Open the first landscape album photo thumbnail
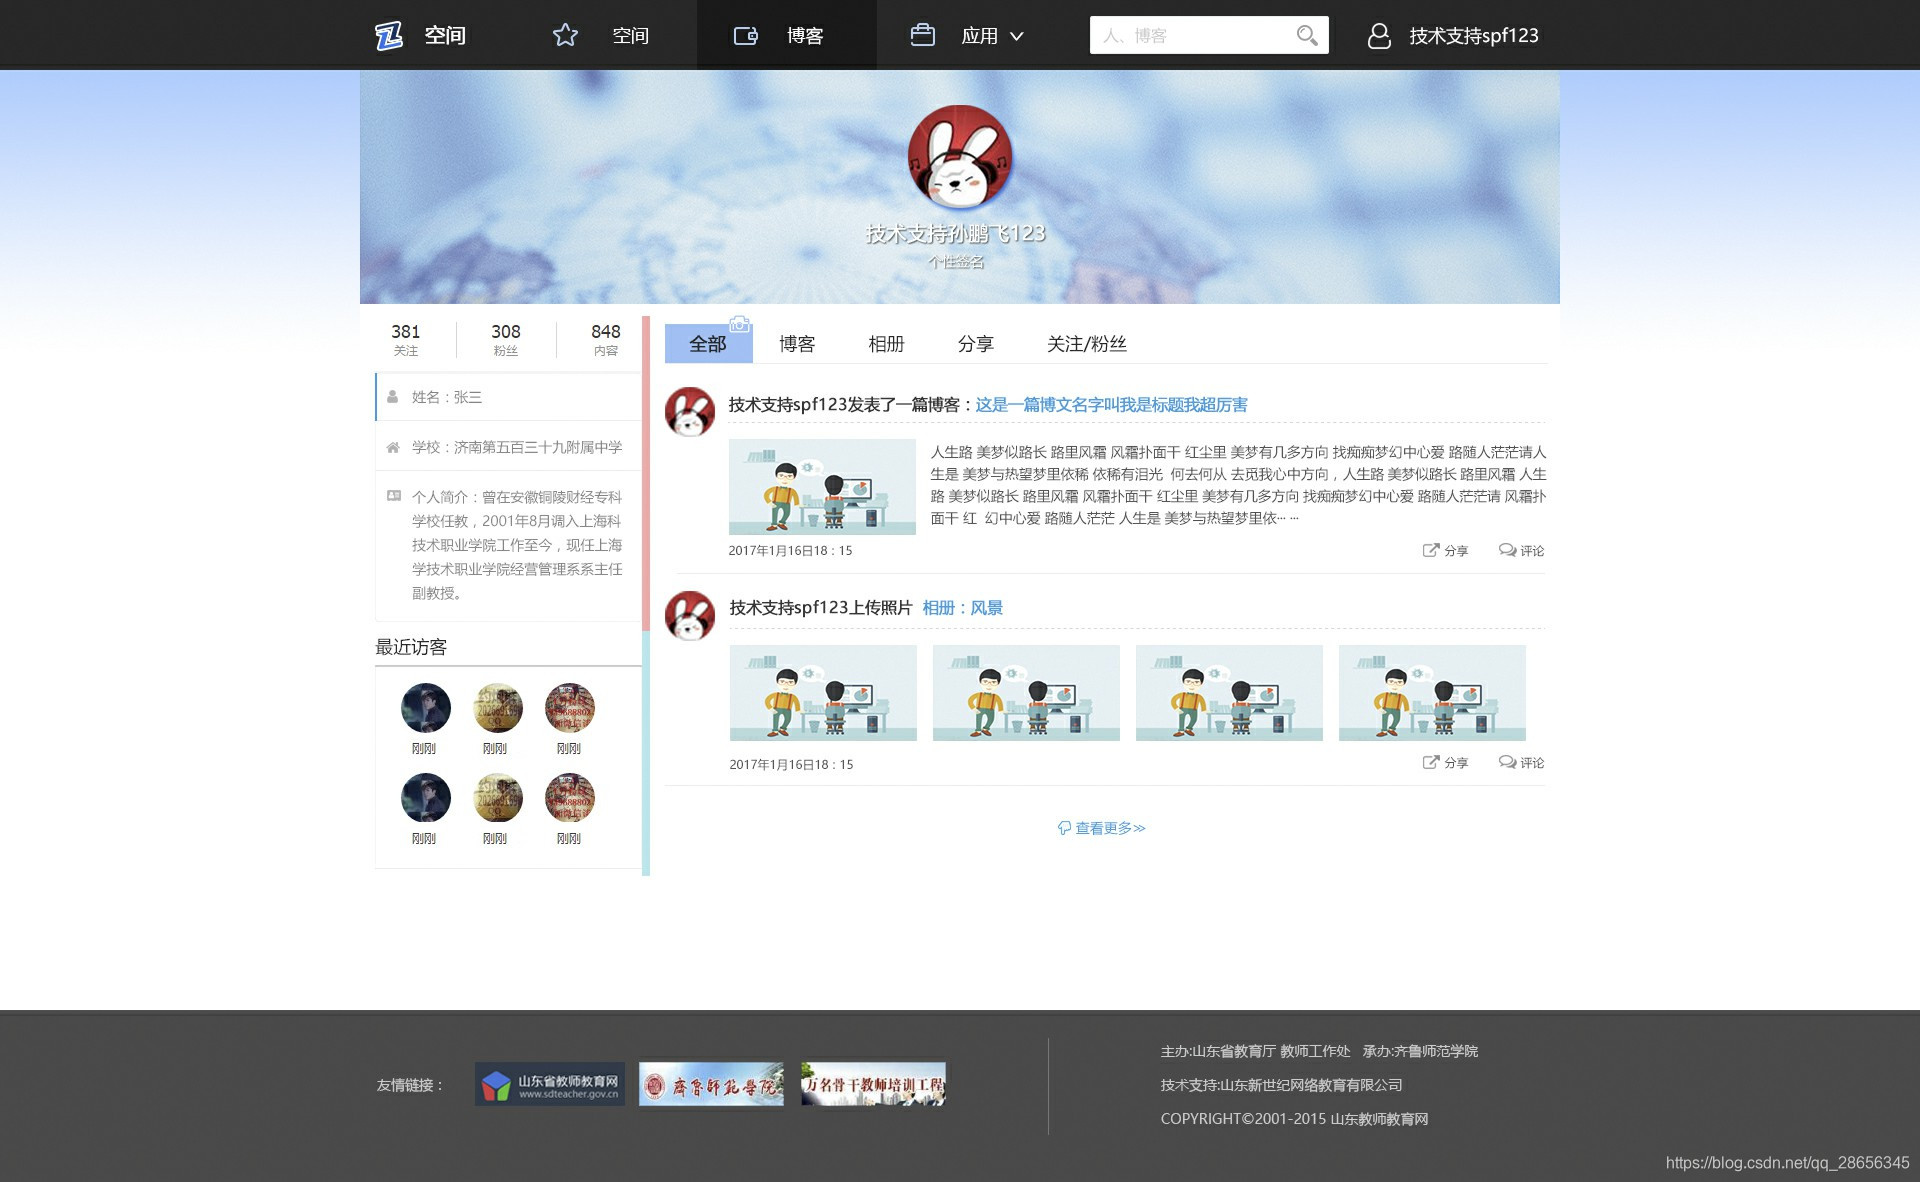Screen dimensions: 1920x1182 [x=823, y=693]
